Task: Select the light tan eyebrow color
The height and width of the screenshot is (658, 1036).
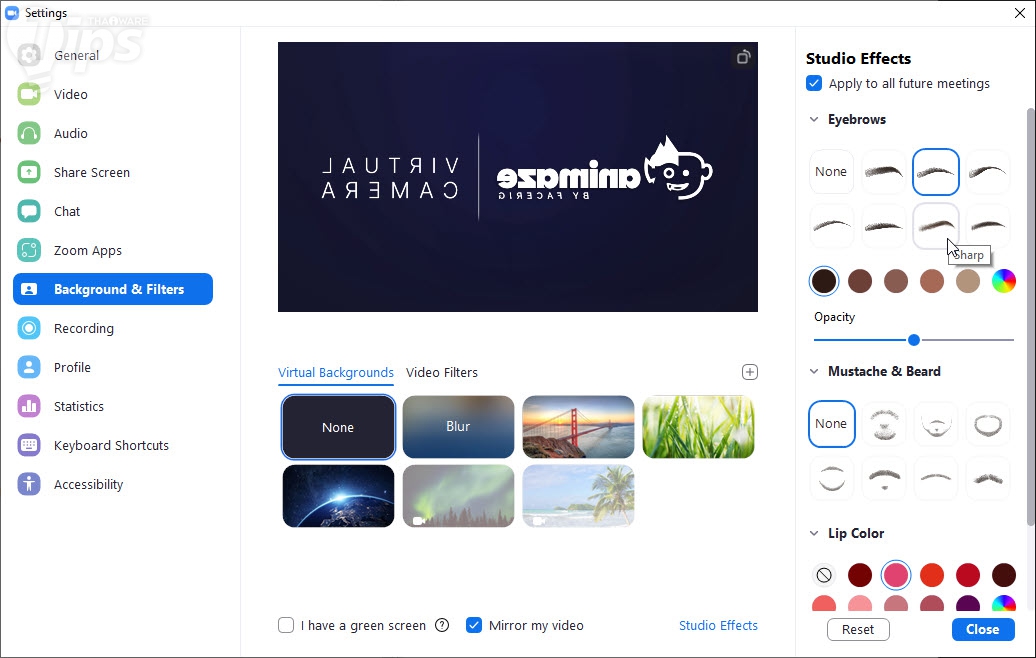Action: [x=967, y=281]
